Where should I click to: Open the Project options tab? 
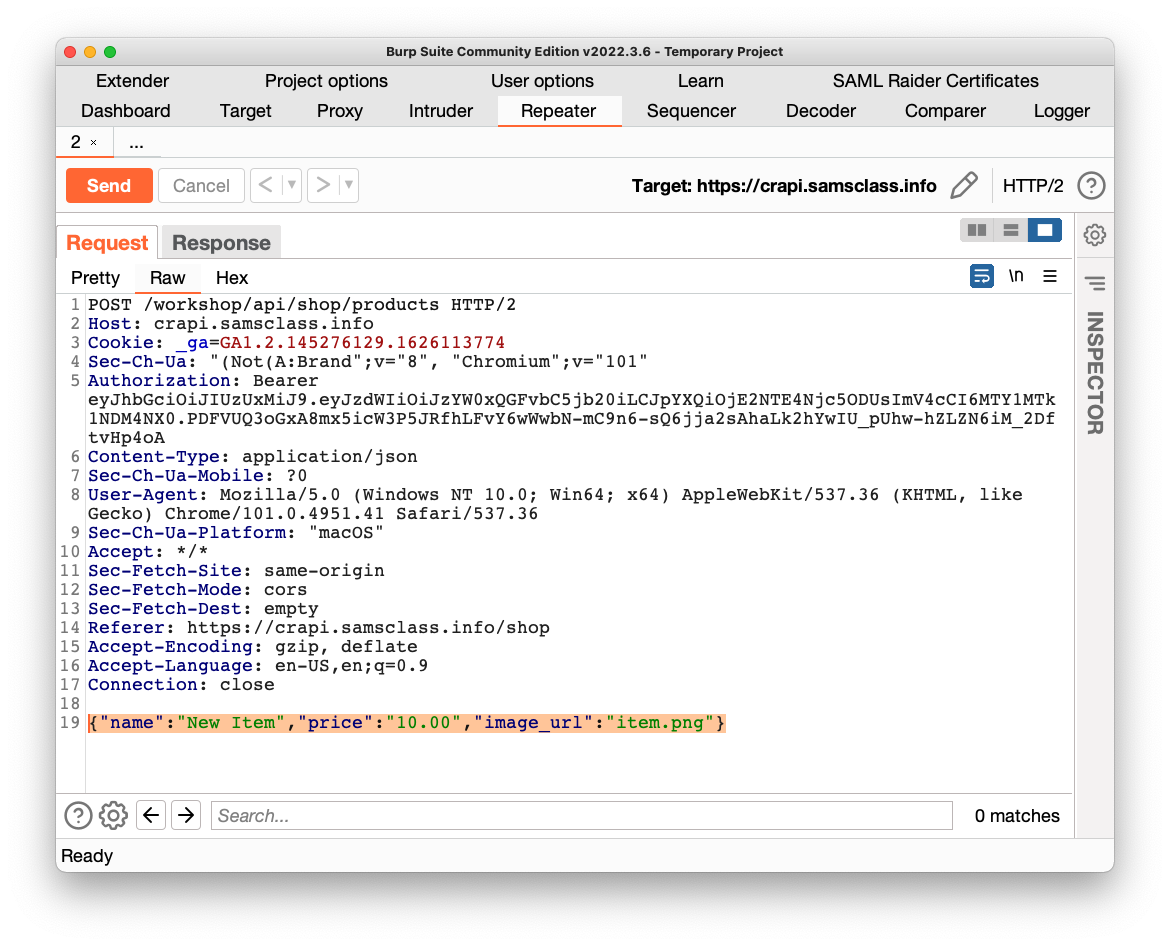click(326, 81)
